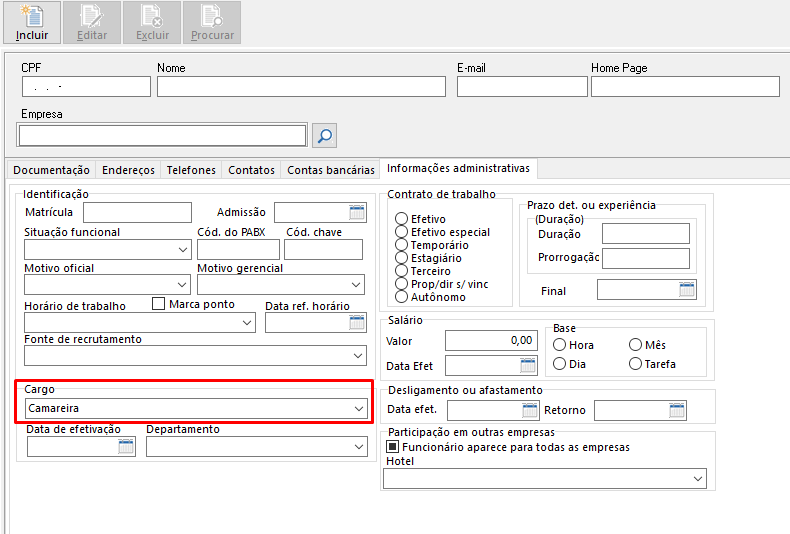Expand the Hotel dropdown
The width and height of the screenshot is (790, 534).
(698, 479)
